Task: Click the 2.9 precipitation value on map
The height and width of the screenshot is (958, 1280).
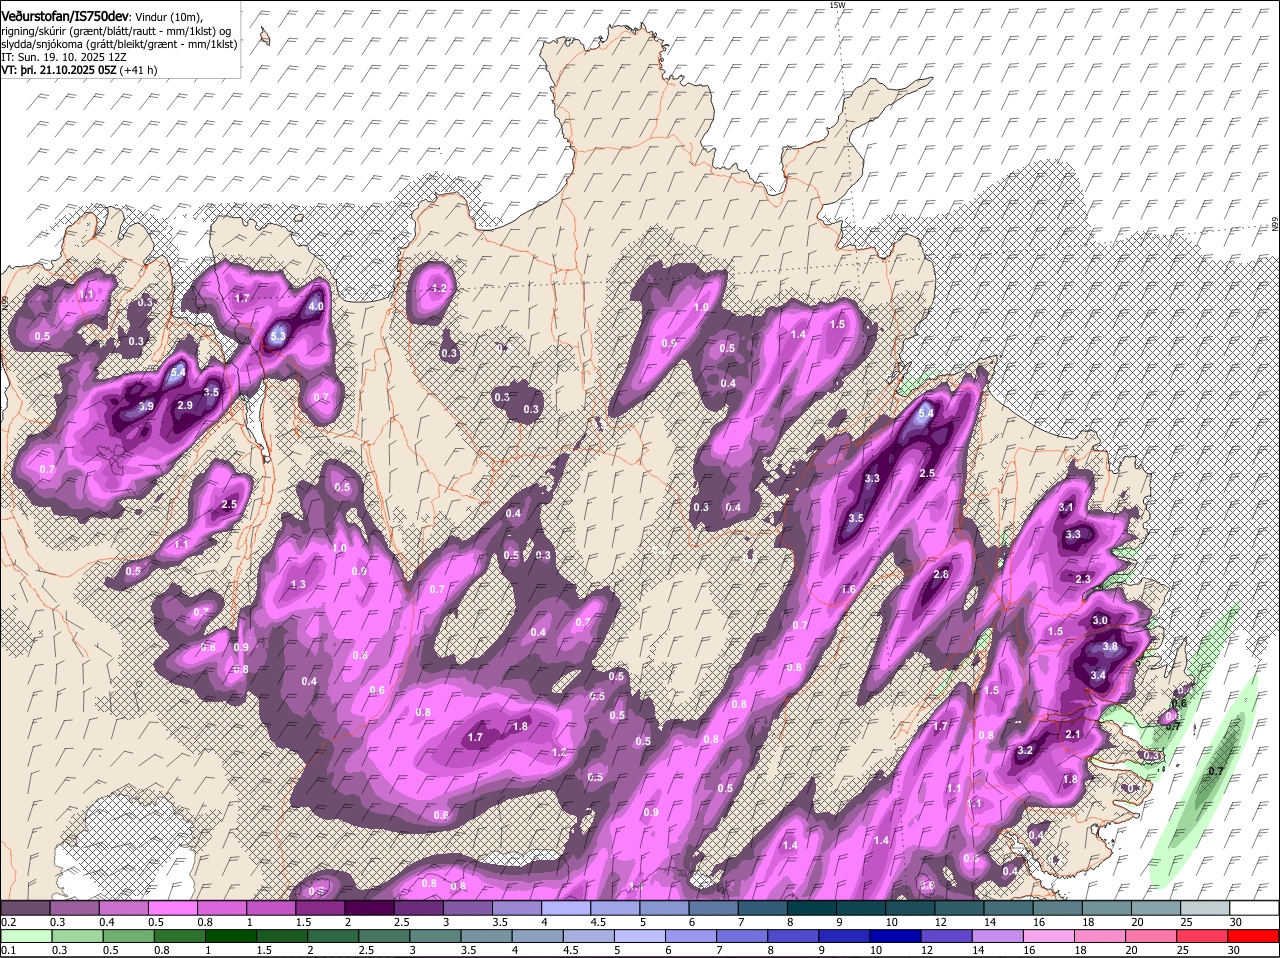Action: click(x=185, y=406)
